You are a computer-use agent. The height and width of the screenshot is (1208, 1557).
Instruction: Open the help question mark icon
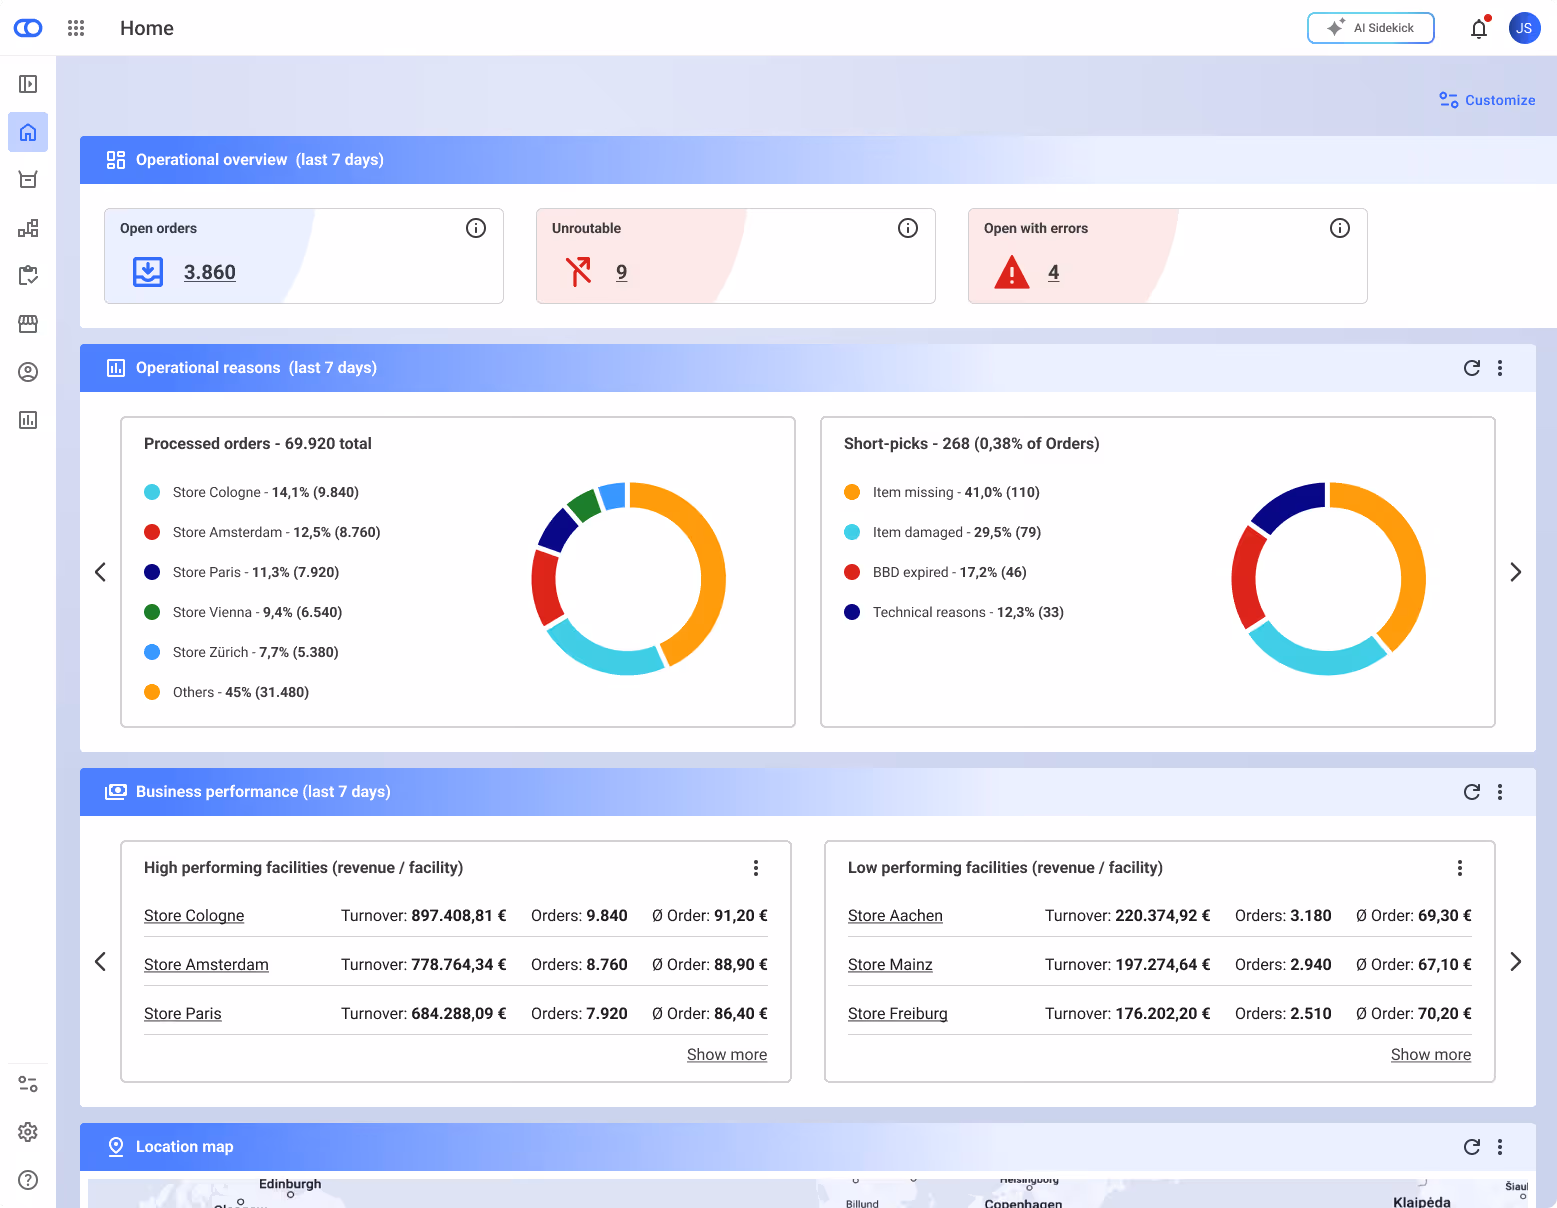(28, 1180)
